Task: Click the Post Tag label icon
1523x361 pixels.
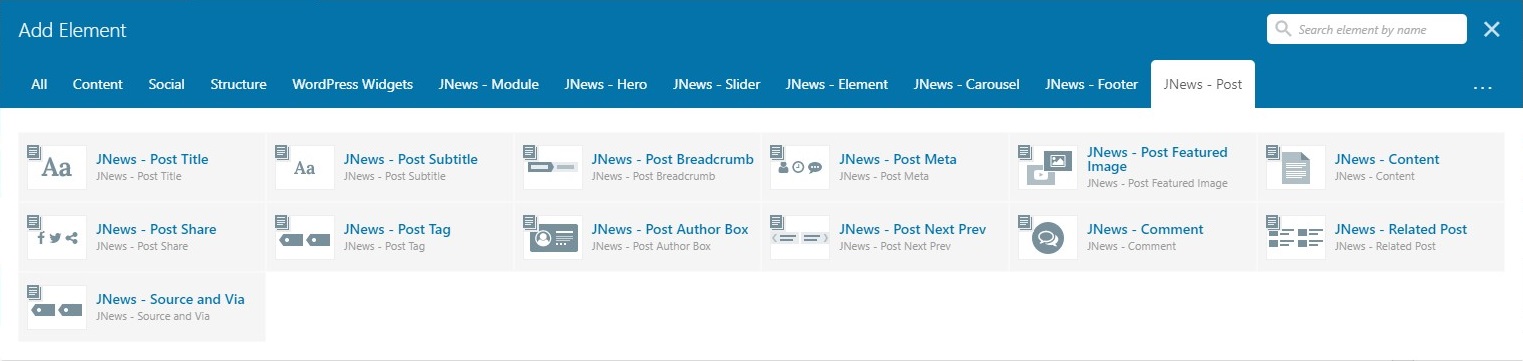Action: [x=305, y=238]
